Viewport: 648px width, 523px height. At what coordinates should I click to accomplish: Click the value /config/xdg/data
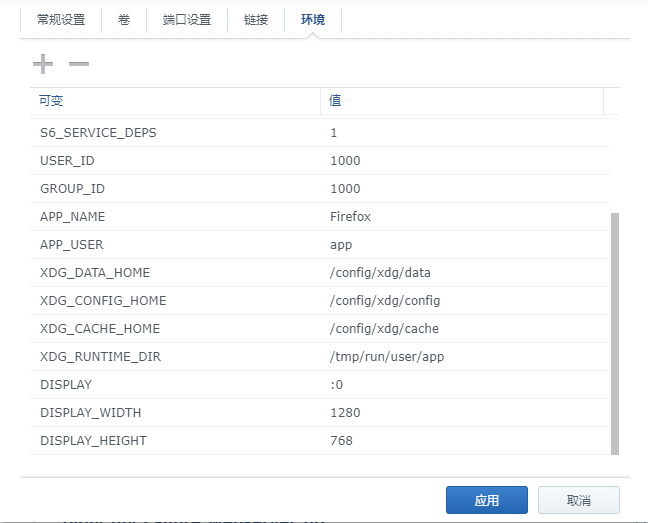pos(380,273)
